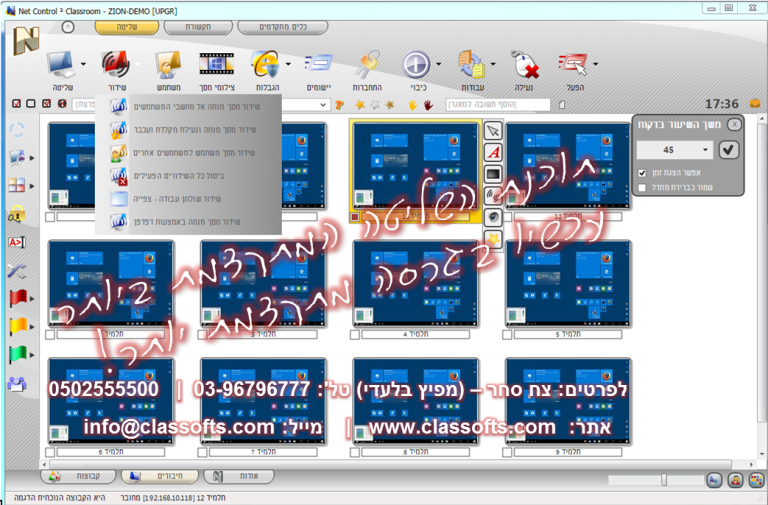Click the question mark help icon

click(339, 105)
